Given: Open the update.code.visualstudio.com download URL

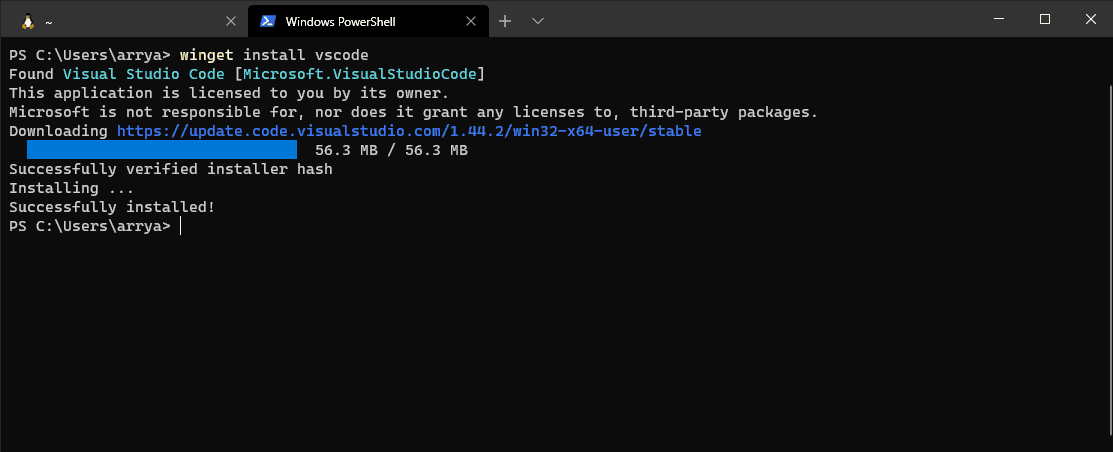Looking at the screenshot, I should [x=408, y=131].
